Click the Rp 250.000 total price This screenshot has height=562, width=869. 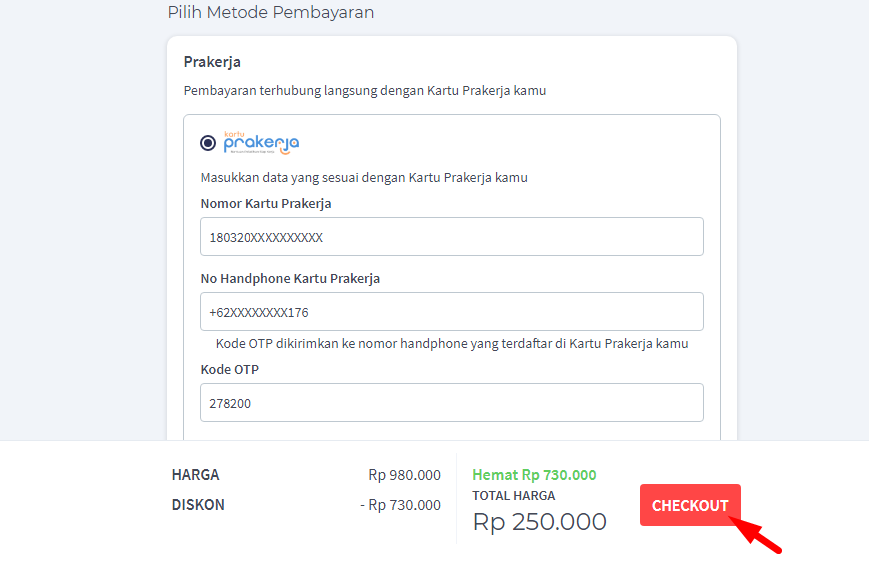[539, 522]
